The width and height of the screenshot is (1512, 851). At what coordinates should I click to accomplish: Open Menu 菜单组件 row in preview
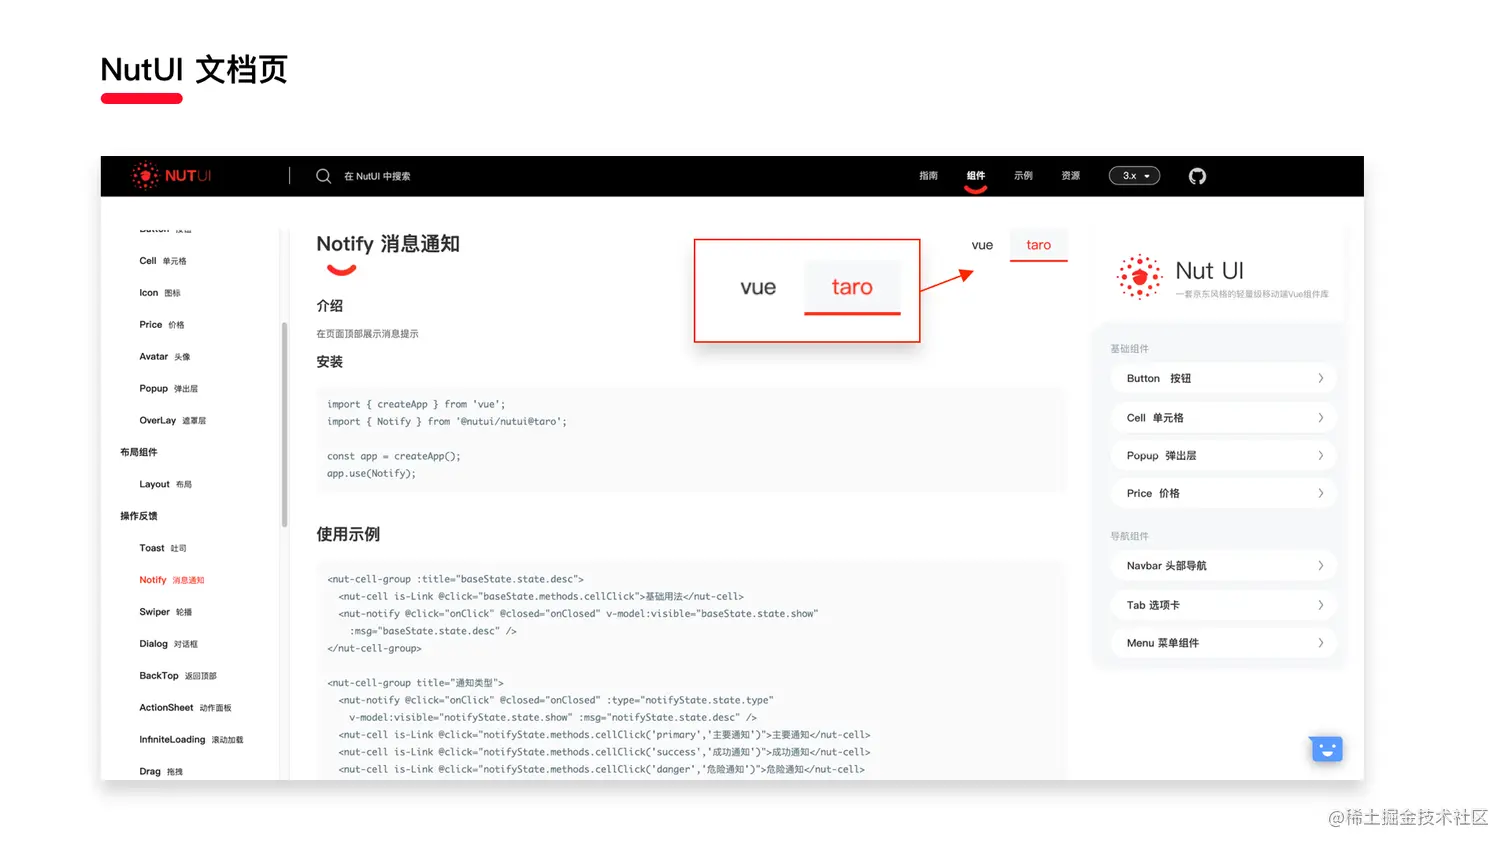click(x=1223, y=643)
